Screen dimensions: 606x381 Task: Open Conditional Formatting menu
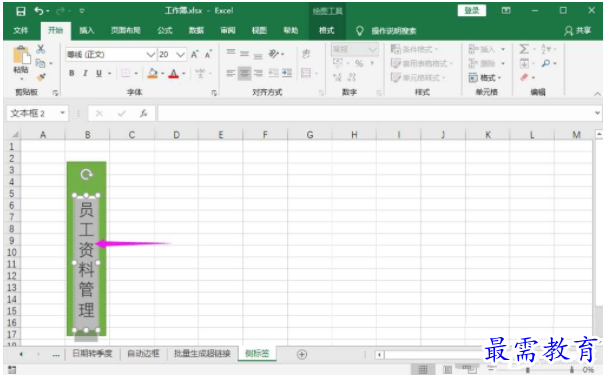[x=415, y=49]
